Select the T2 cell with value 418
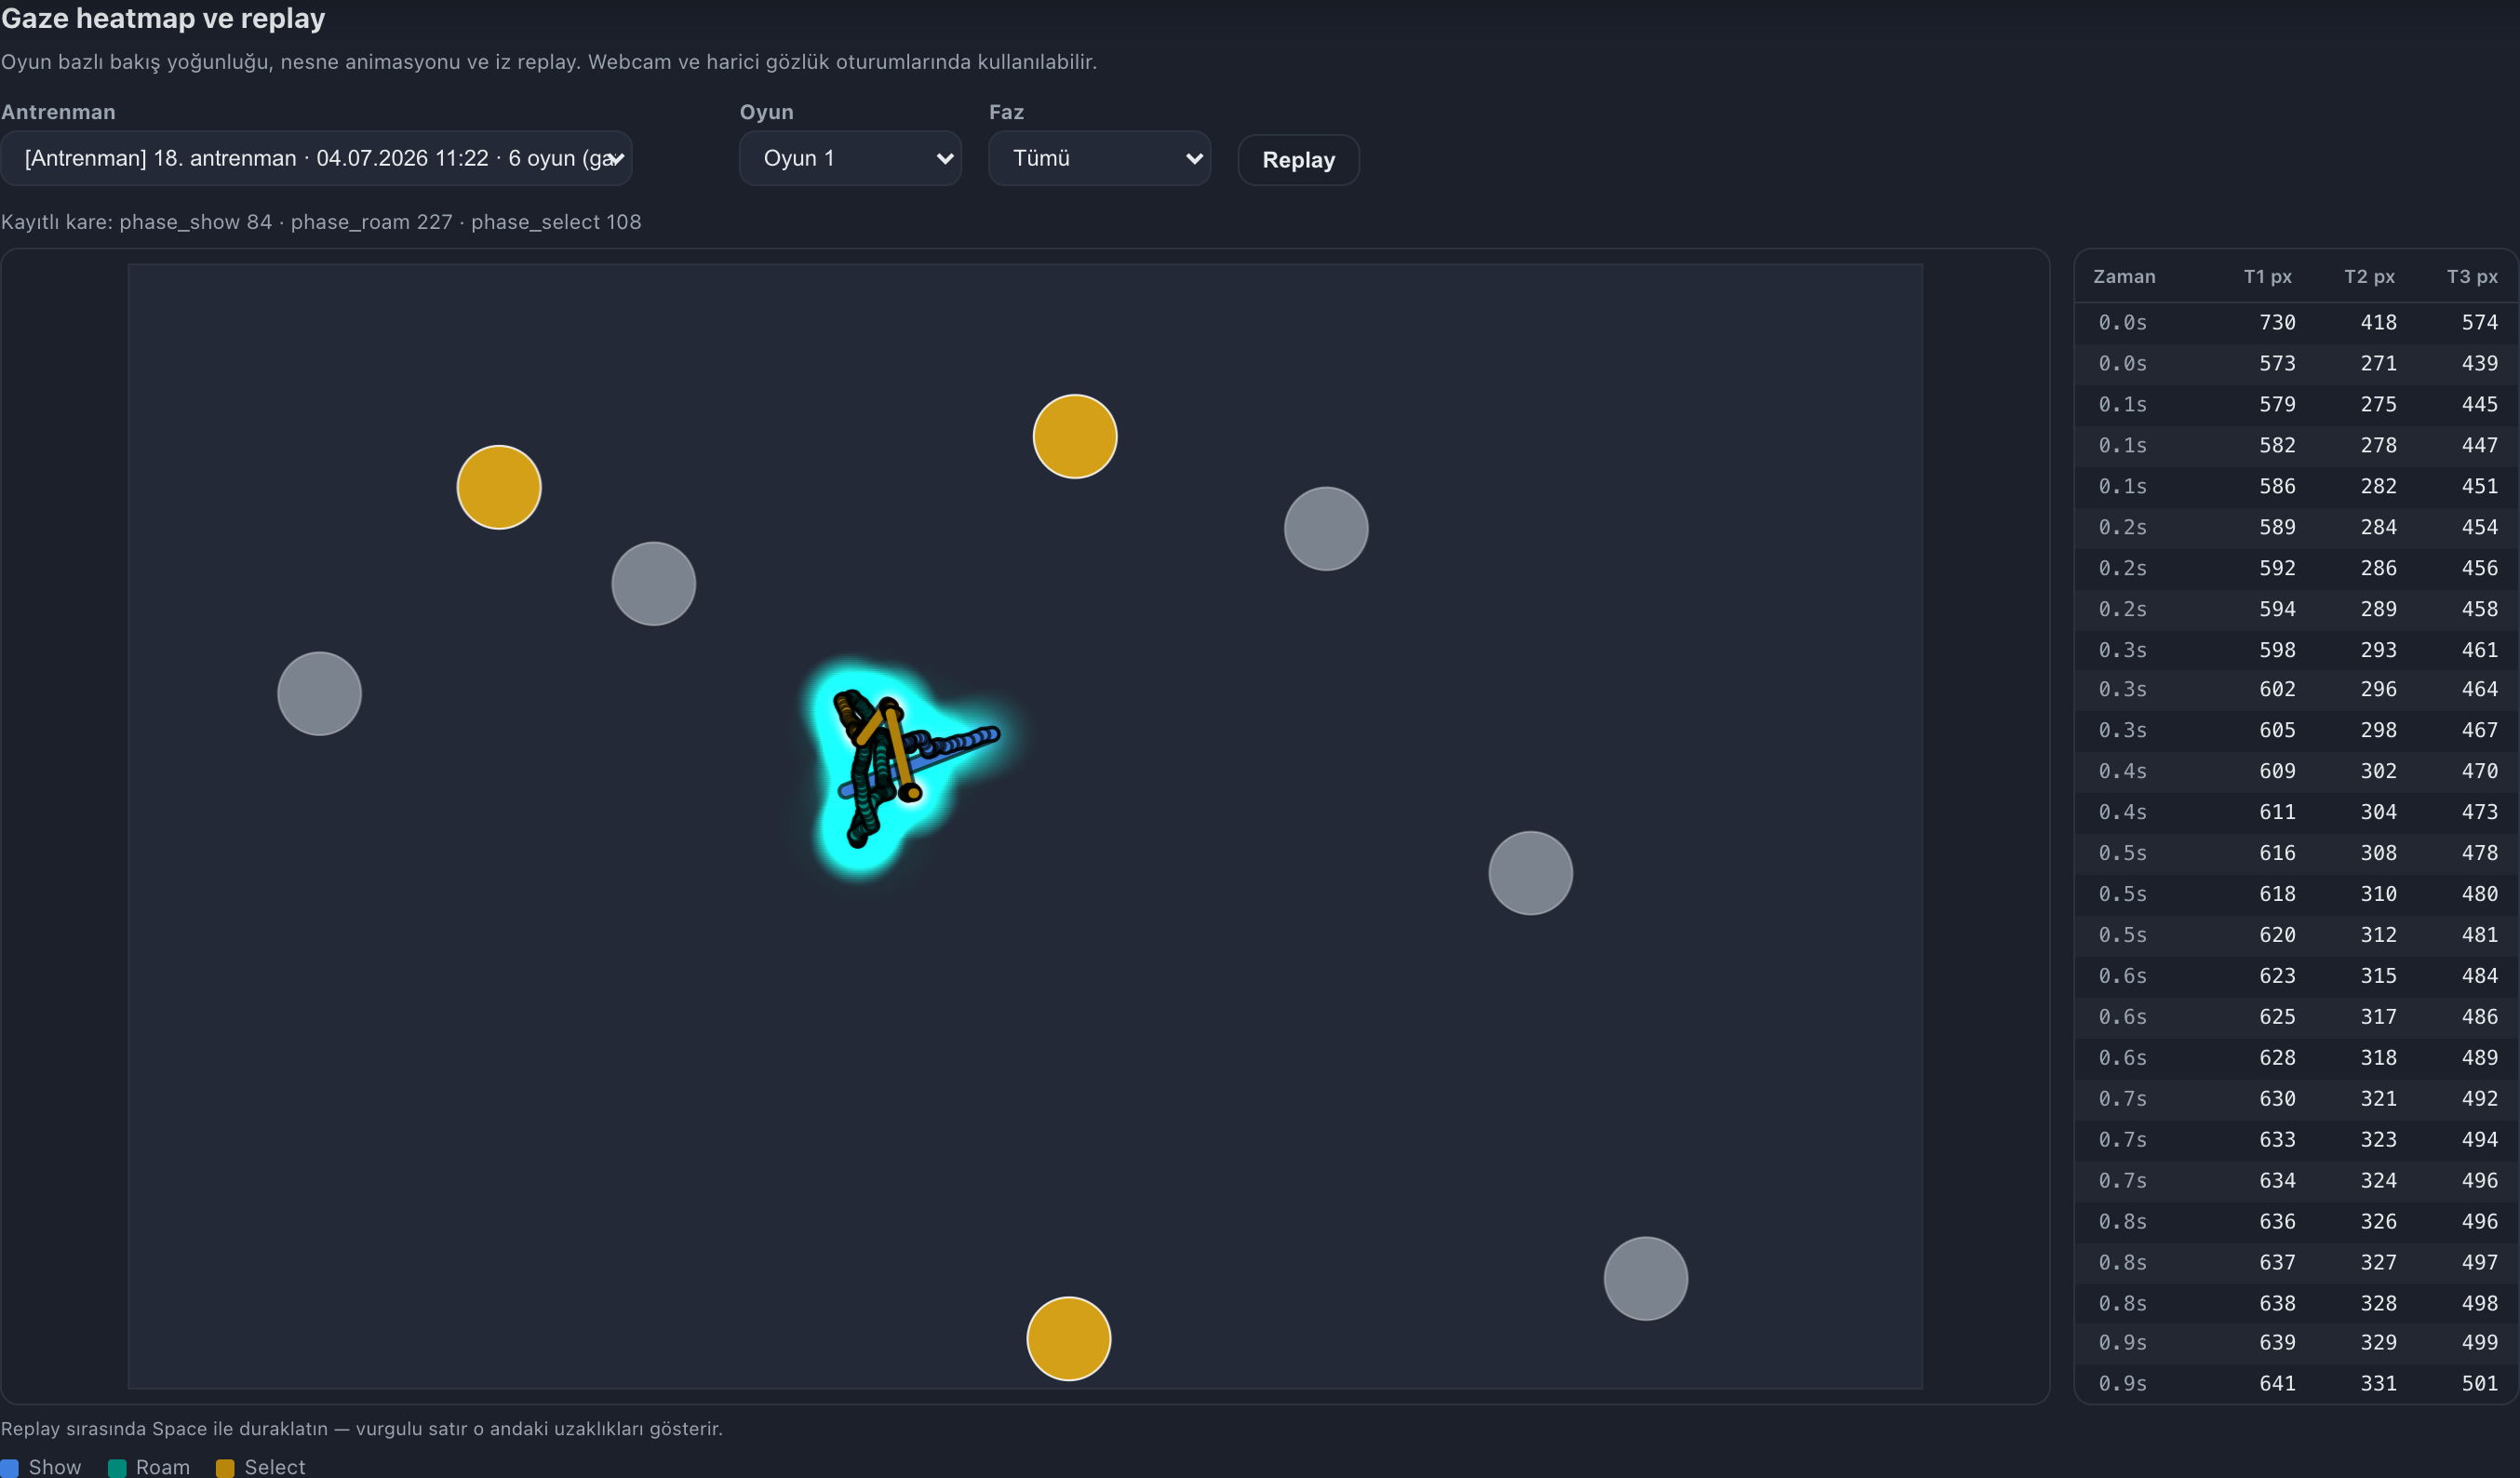This screenshot has height=1478, width=2520. [2378, 322]
